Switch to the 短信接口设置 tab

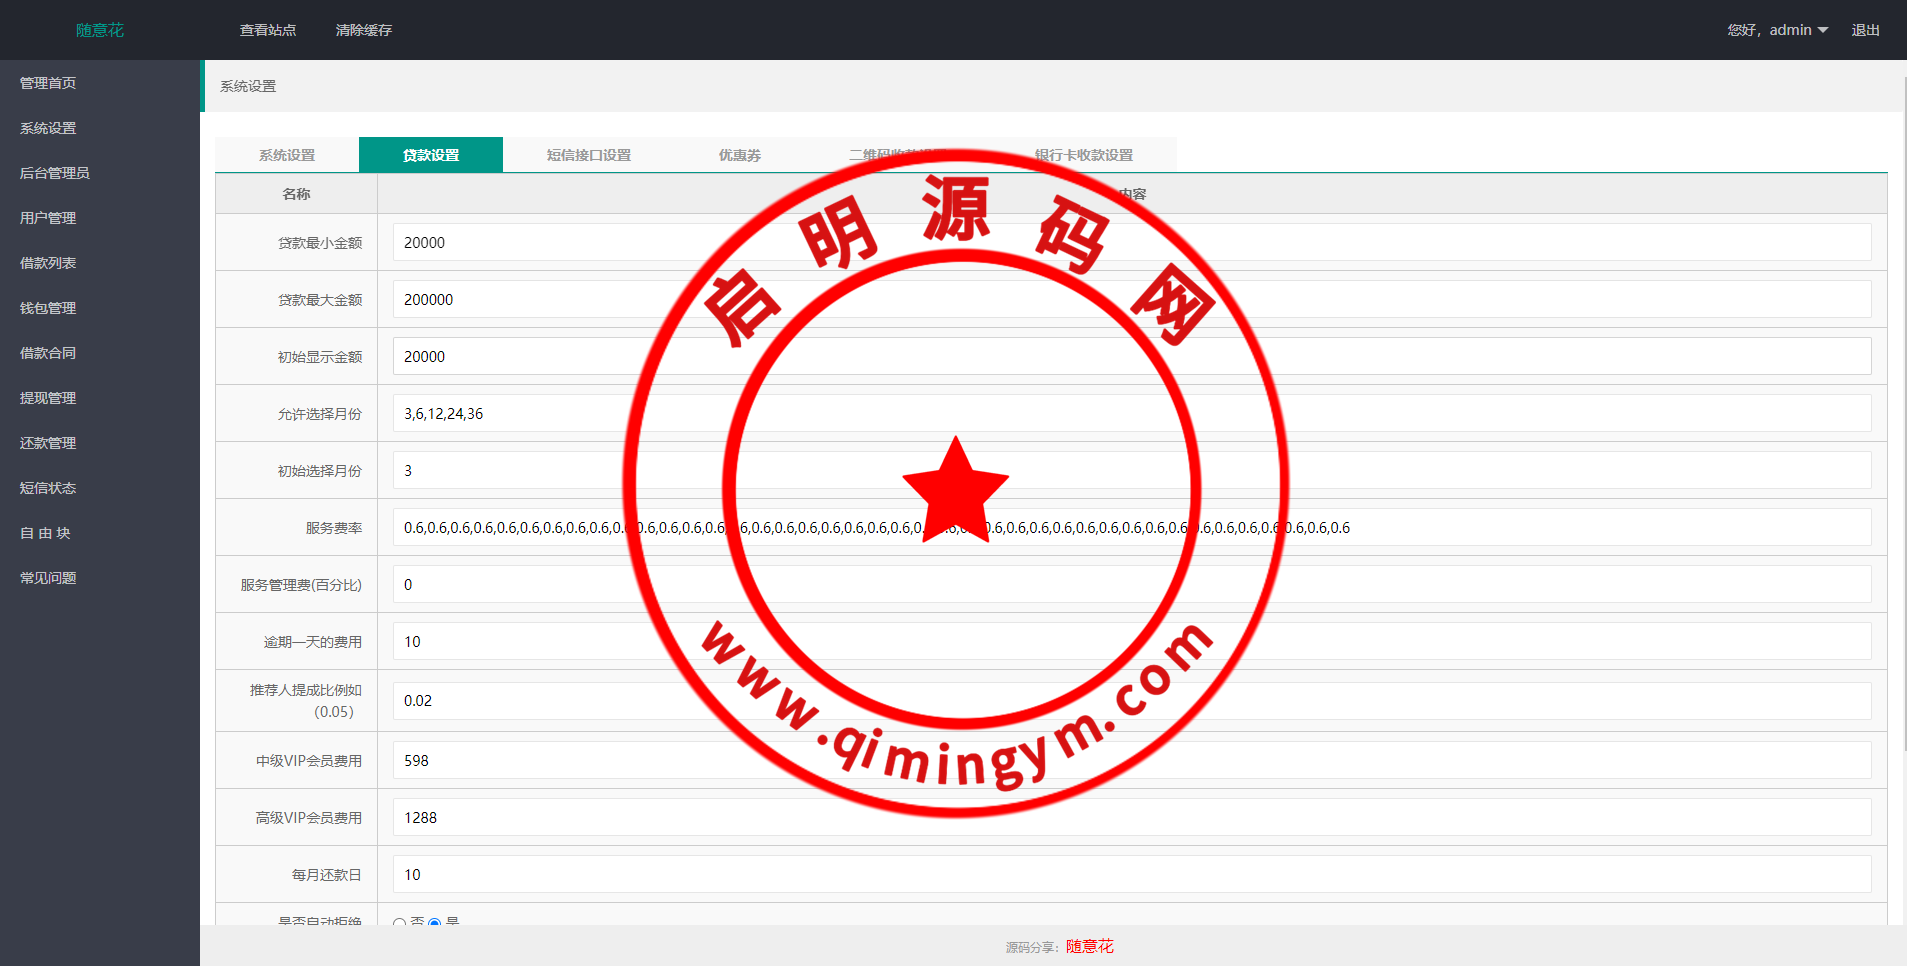tap(588, 155)
